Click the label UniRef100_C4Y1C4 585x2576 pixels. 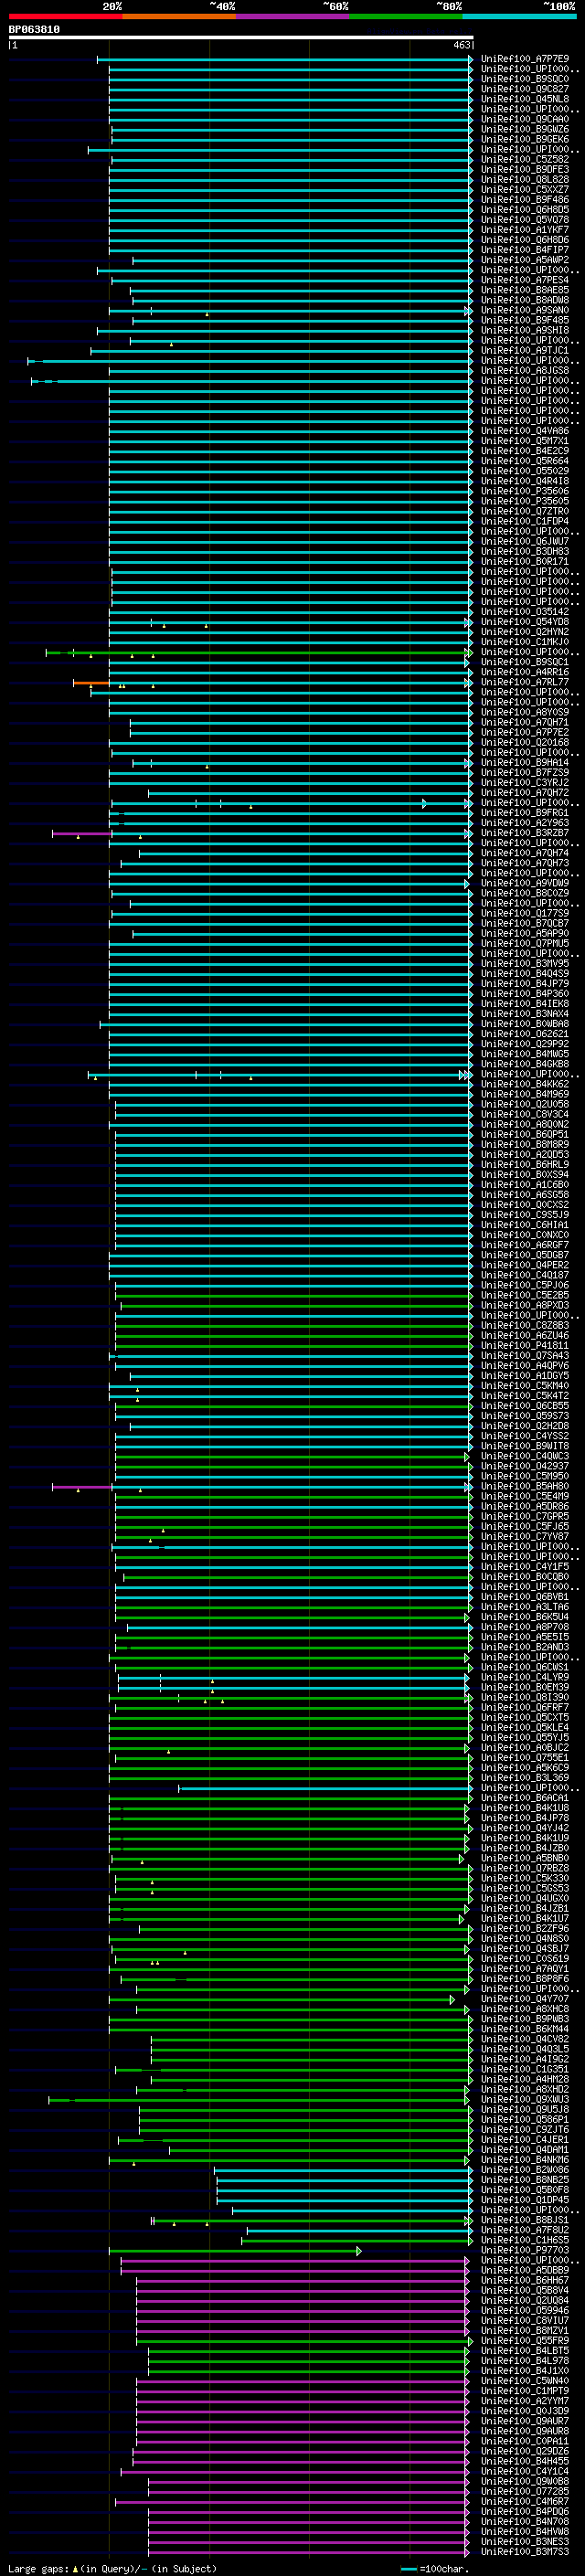tap(525, 2471)
